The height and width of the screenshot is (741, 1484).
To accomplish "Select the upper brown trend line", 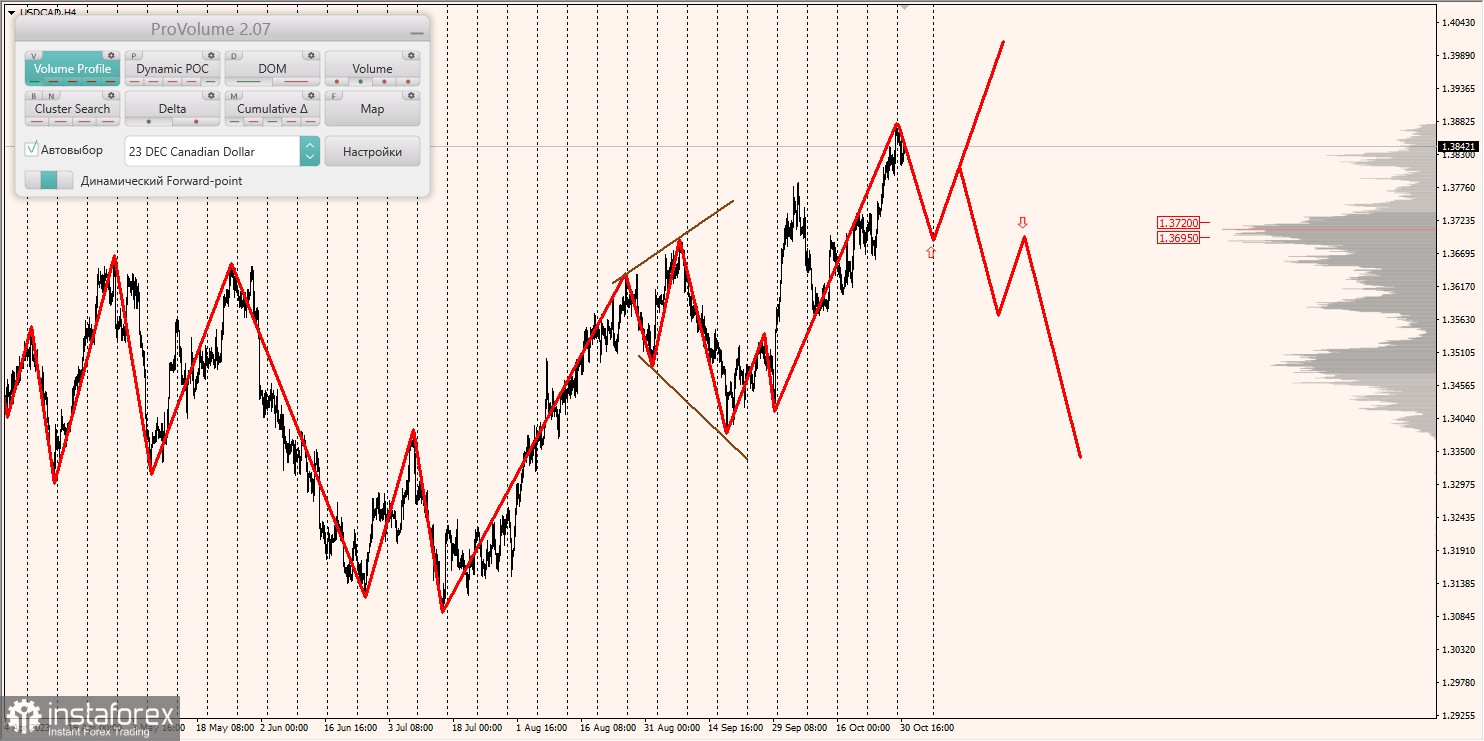I will click(x=673, y=242).
